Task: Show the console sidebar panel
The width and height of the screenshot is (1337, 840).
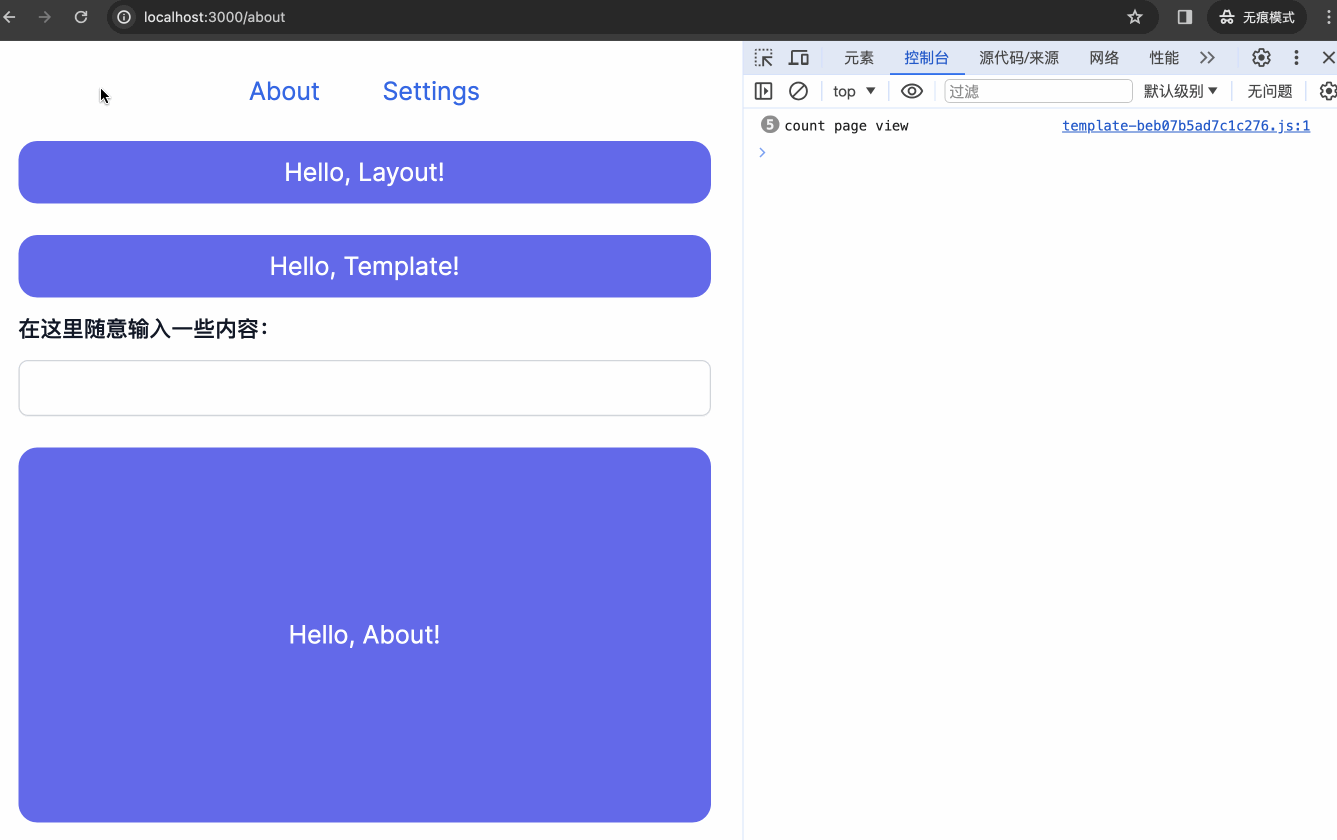Action: tap(763, 91)
